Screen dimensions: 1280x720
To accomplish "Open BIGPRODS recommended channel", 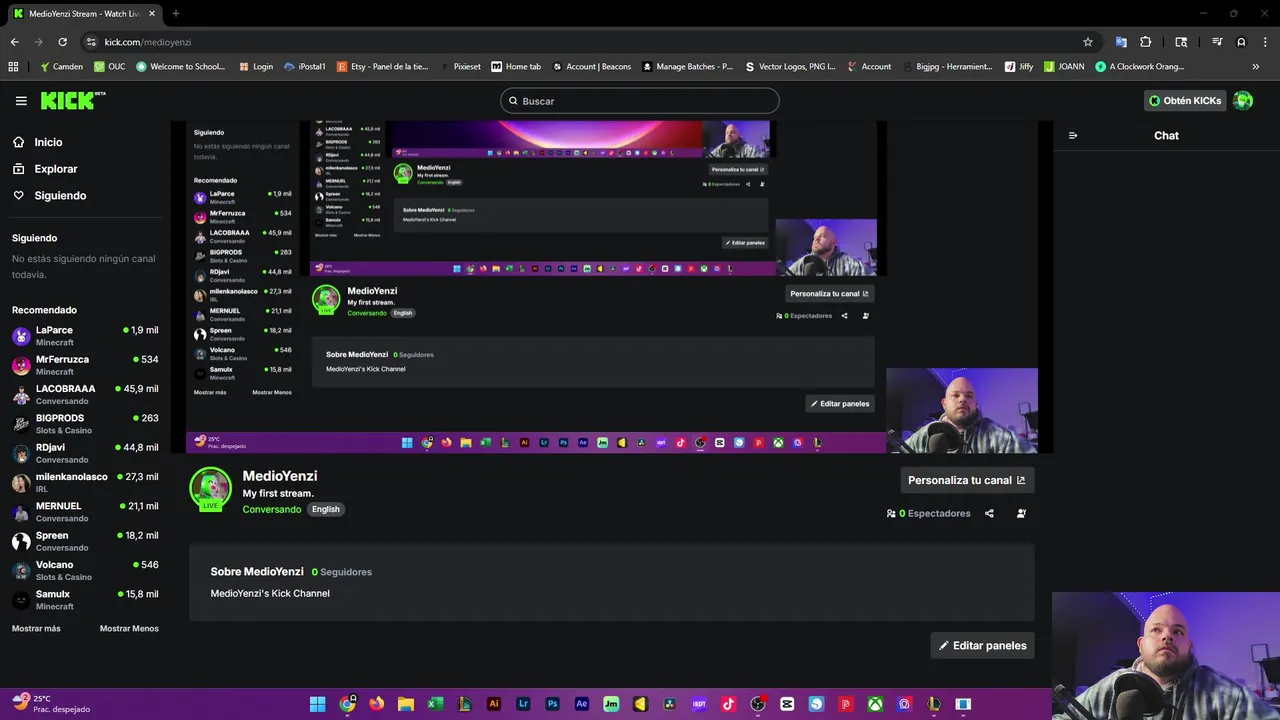I will 85,424.
